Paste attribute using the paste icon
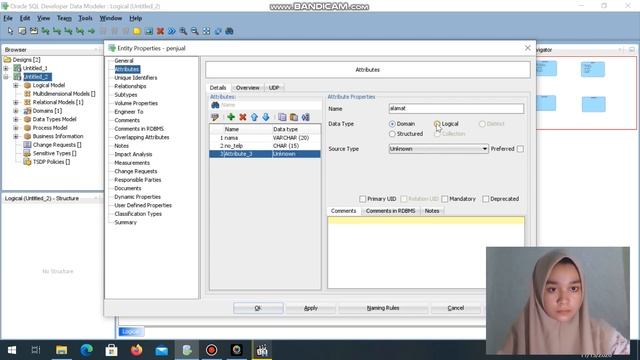This screenshot has width=640, height=360. point(294,117)
